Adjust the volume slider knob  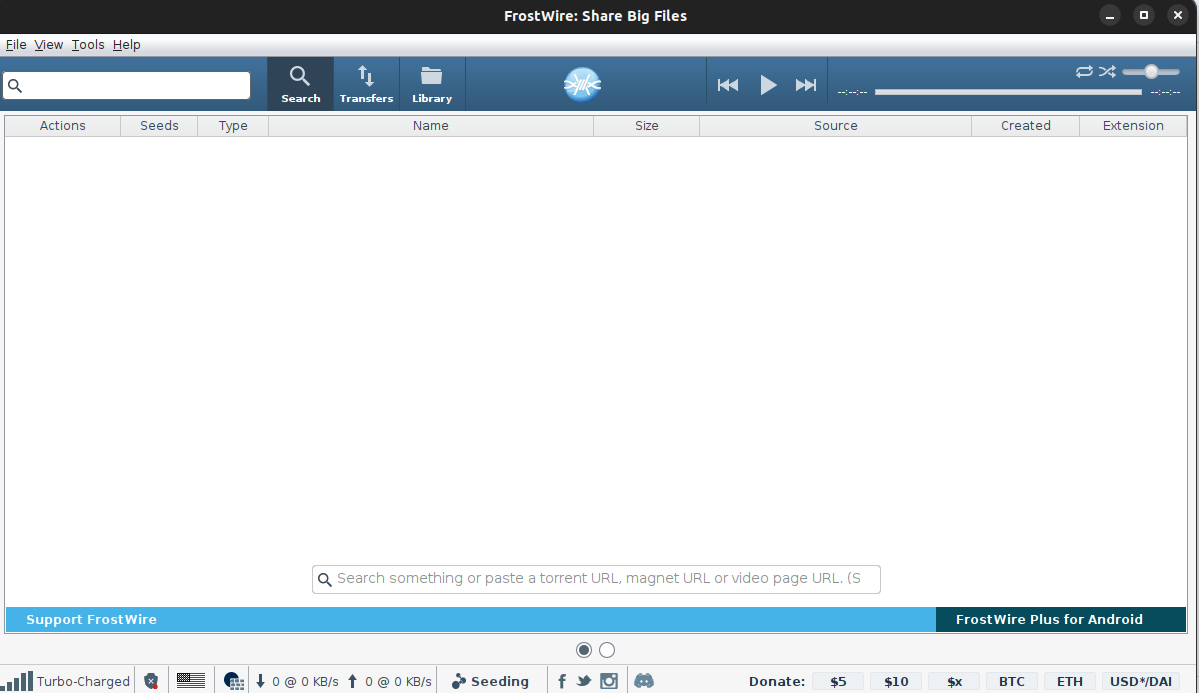tap(1151, 71)
